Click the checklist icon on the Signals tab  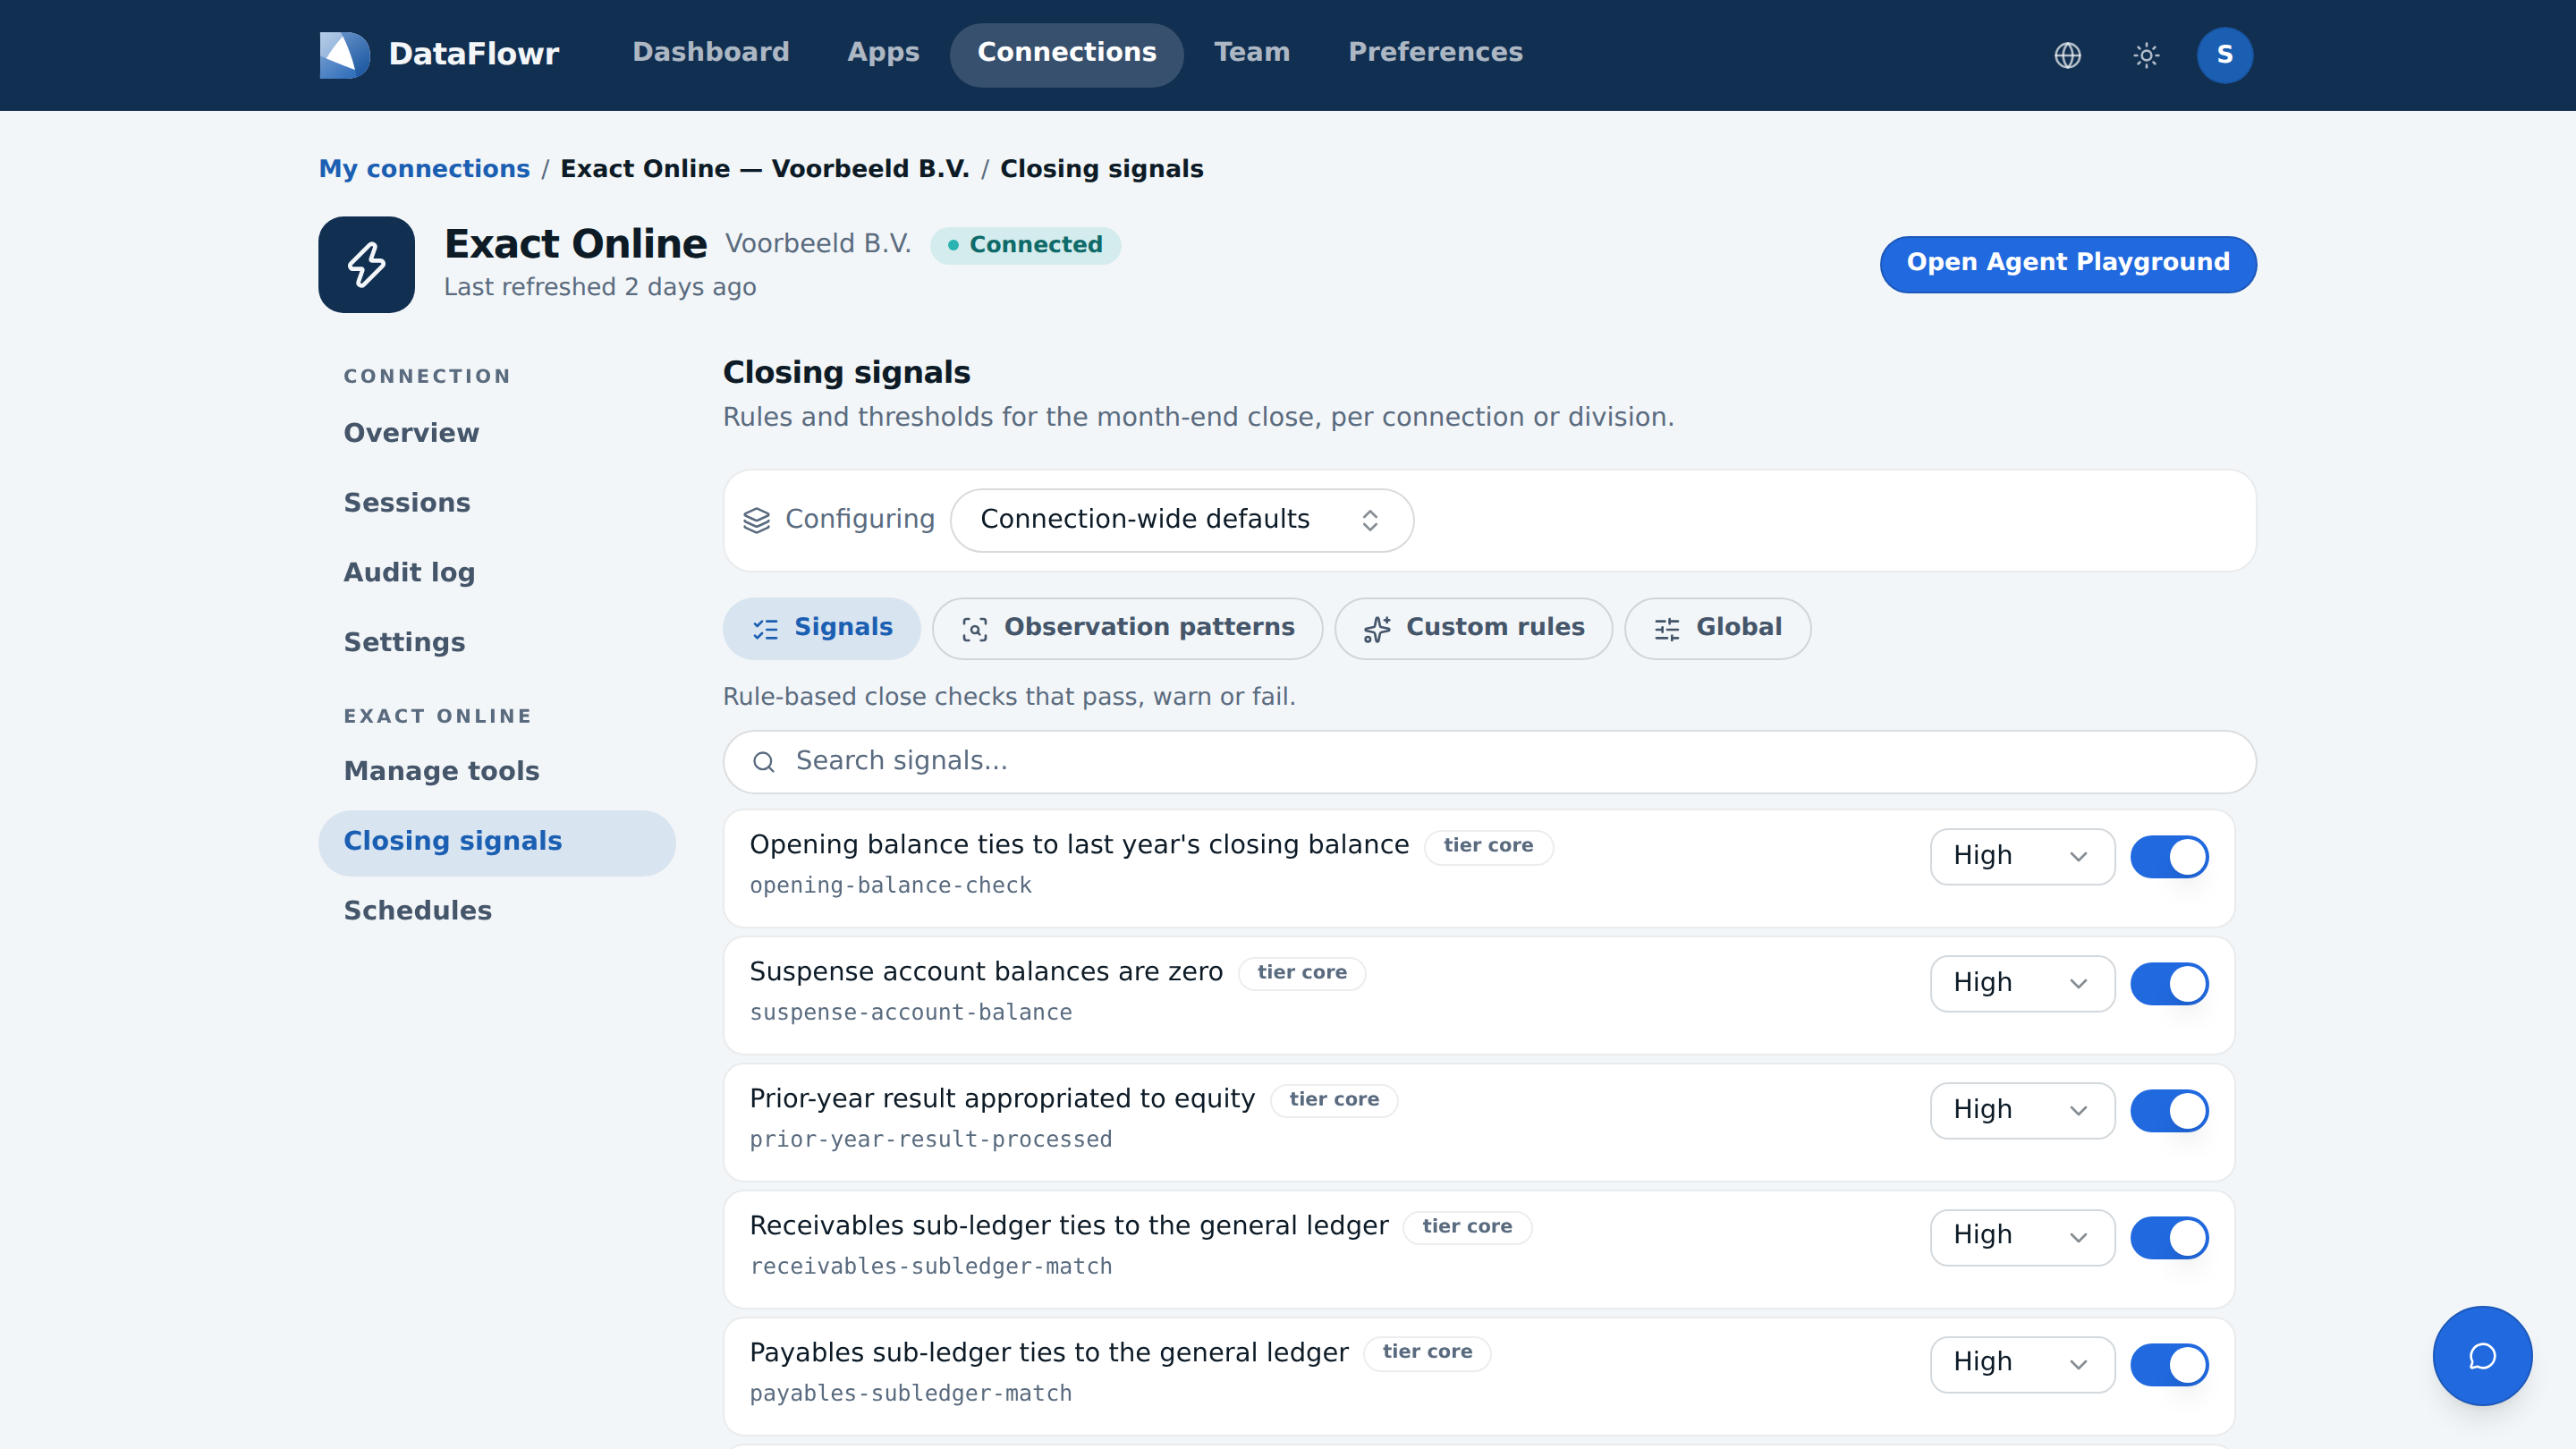(x=766, y=628)
